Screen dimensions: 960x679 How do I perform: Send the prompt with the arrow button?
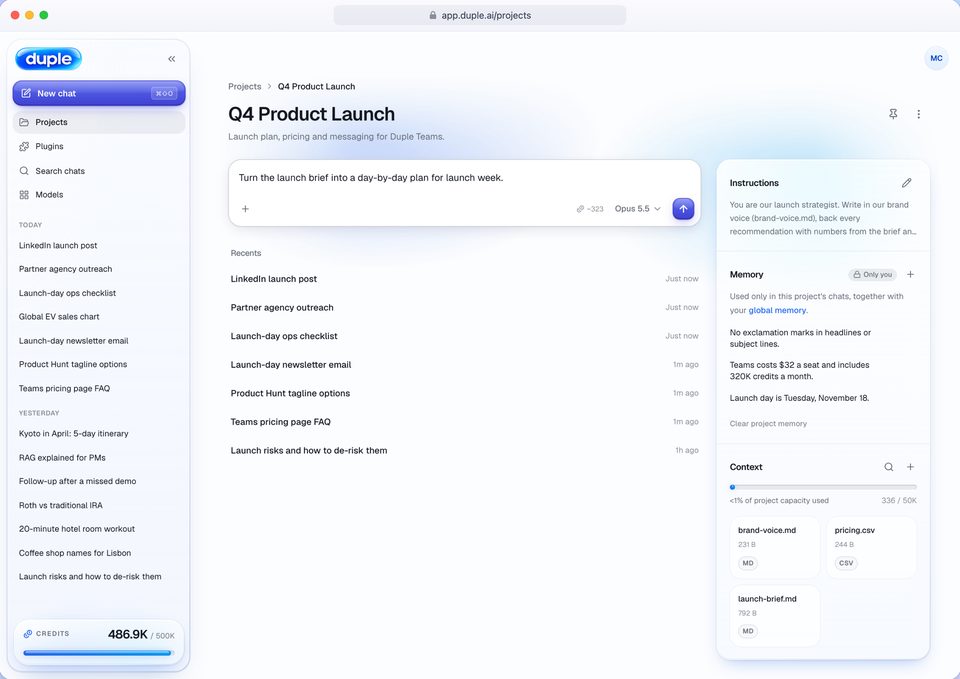683,209
